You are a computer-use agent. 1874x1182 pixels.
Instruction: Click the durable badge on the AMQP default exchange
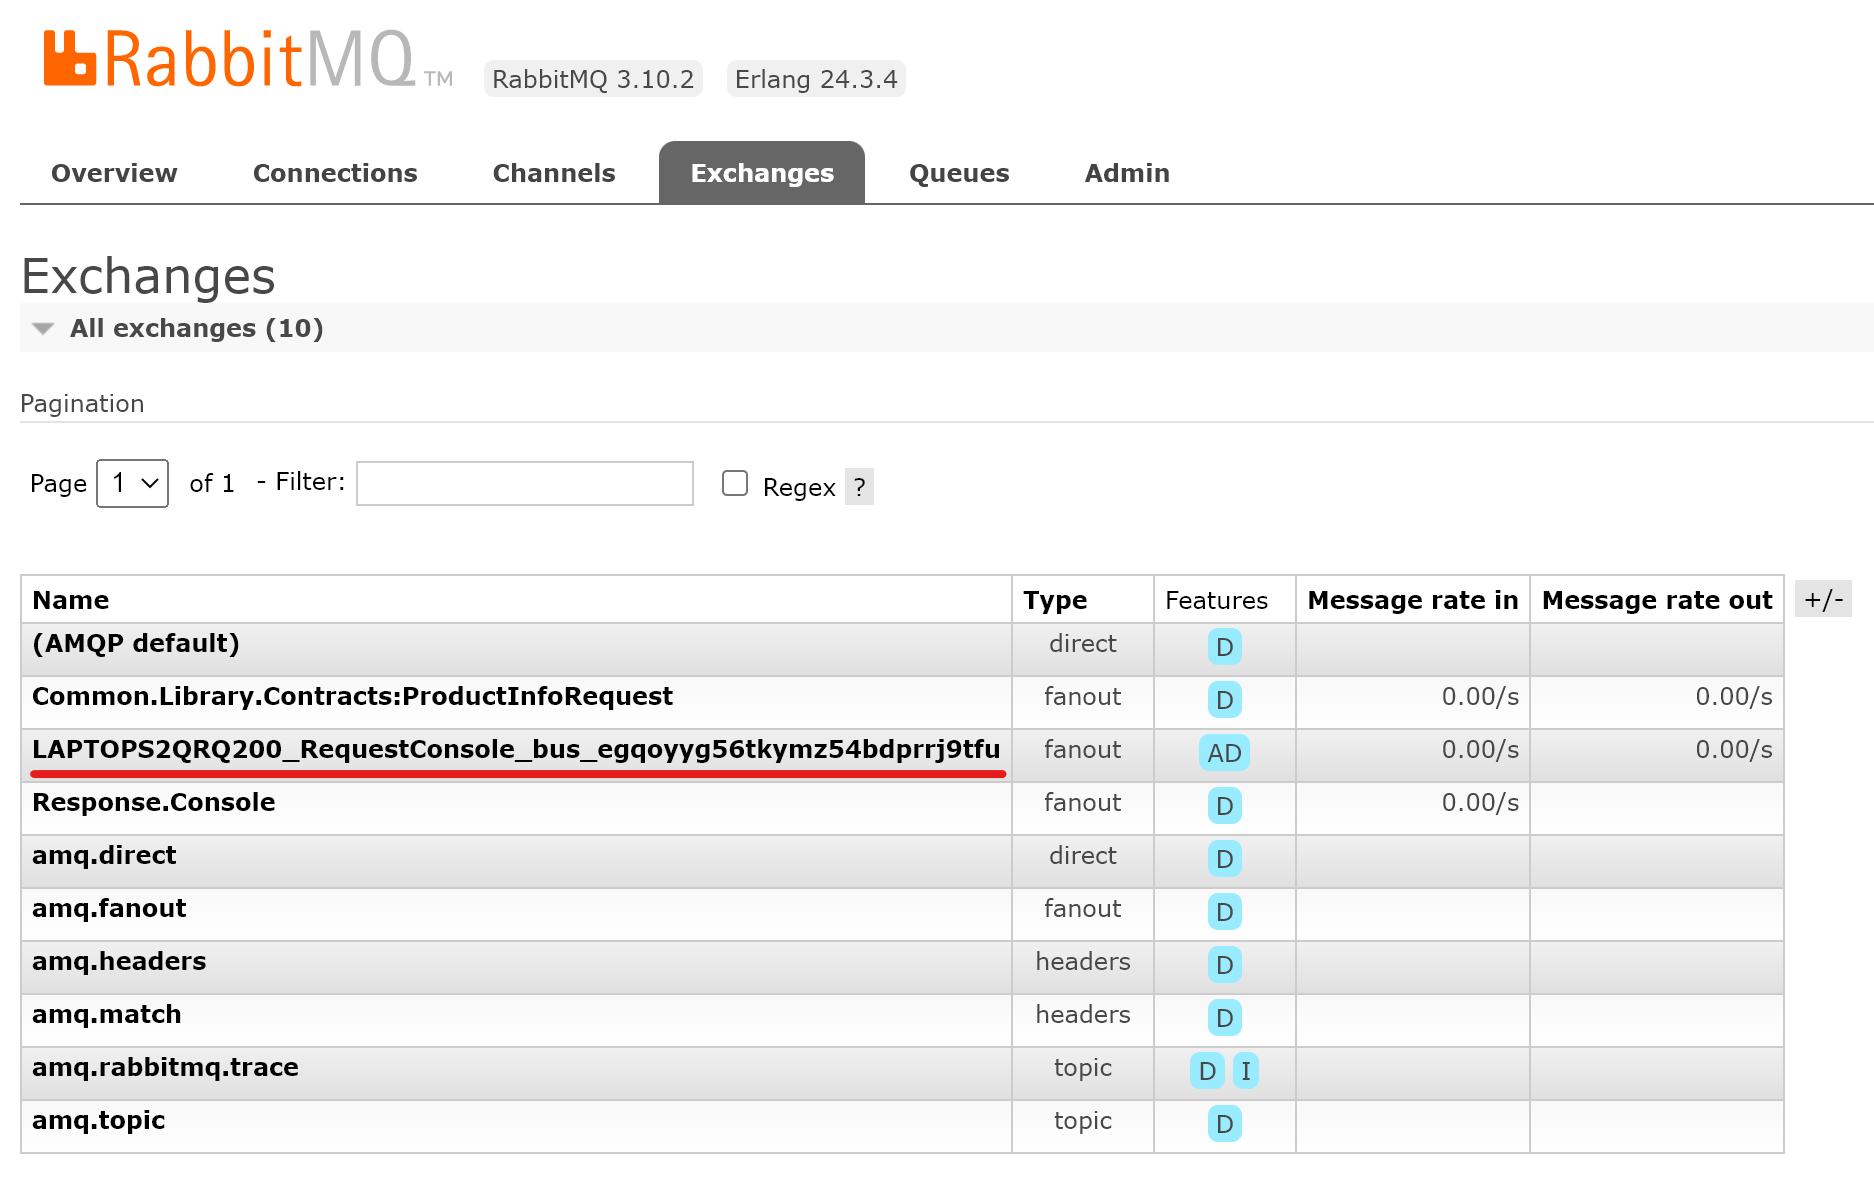(1223, 648)
